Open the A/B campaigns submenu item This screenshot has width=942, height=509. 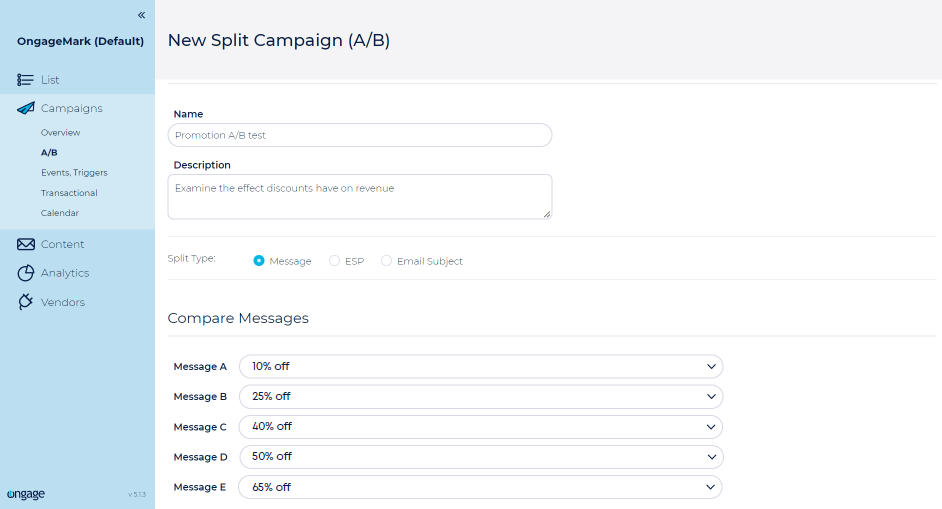(49, 153)
